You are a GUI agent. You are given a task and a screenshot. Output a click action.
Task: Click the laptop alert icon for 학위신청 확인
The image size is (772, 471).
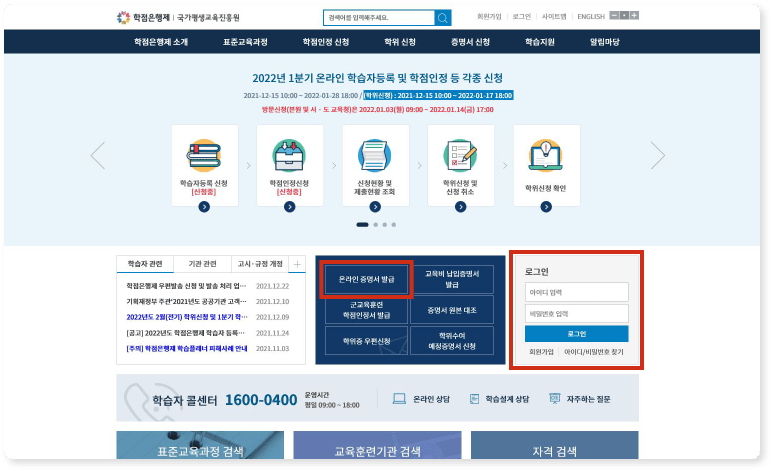[546, 156]
